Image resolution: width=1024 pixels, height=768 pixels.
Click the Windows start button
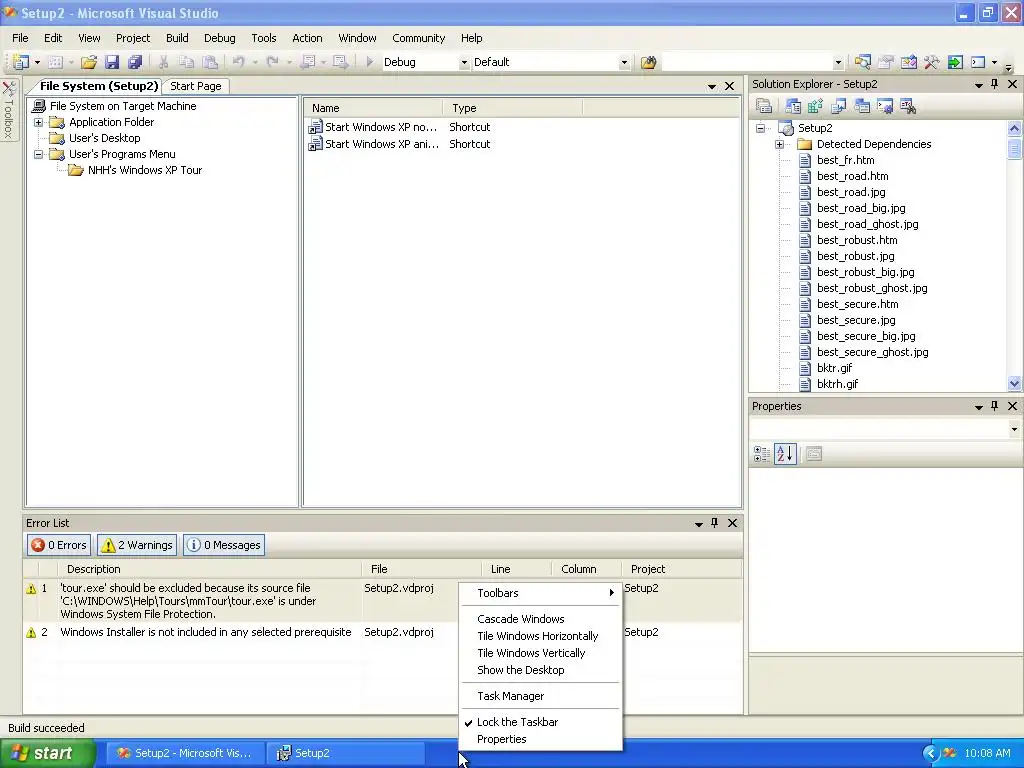pyautogui.click(x=47, y=753)
